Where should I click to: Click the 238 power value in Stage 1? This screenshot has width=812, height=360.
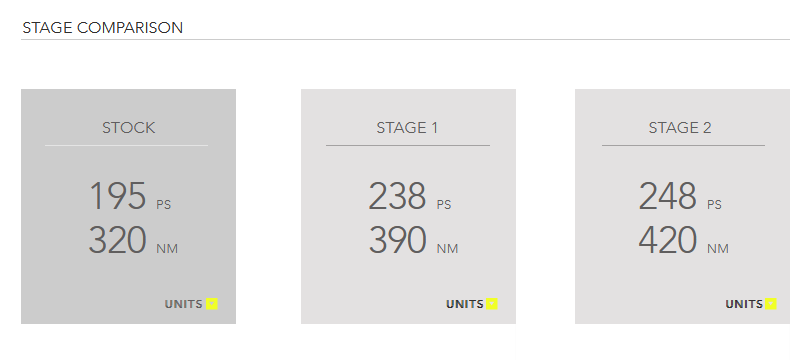[397, 196]
